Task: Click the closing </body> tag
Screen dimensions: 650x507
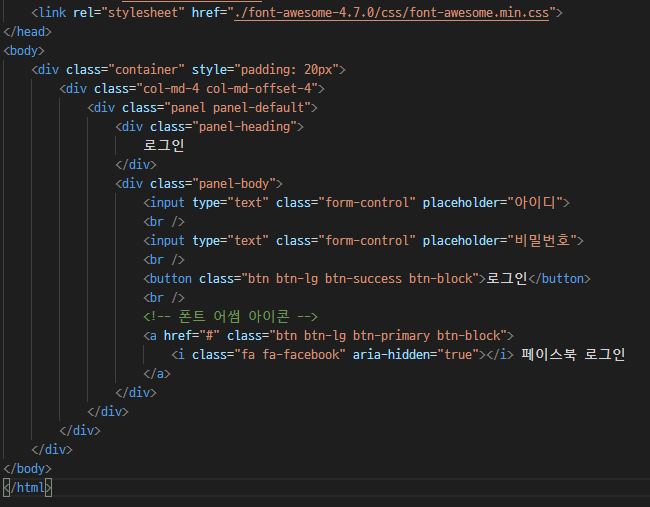Action: [x=27, y=468]
